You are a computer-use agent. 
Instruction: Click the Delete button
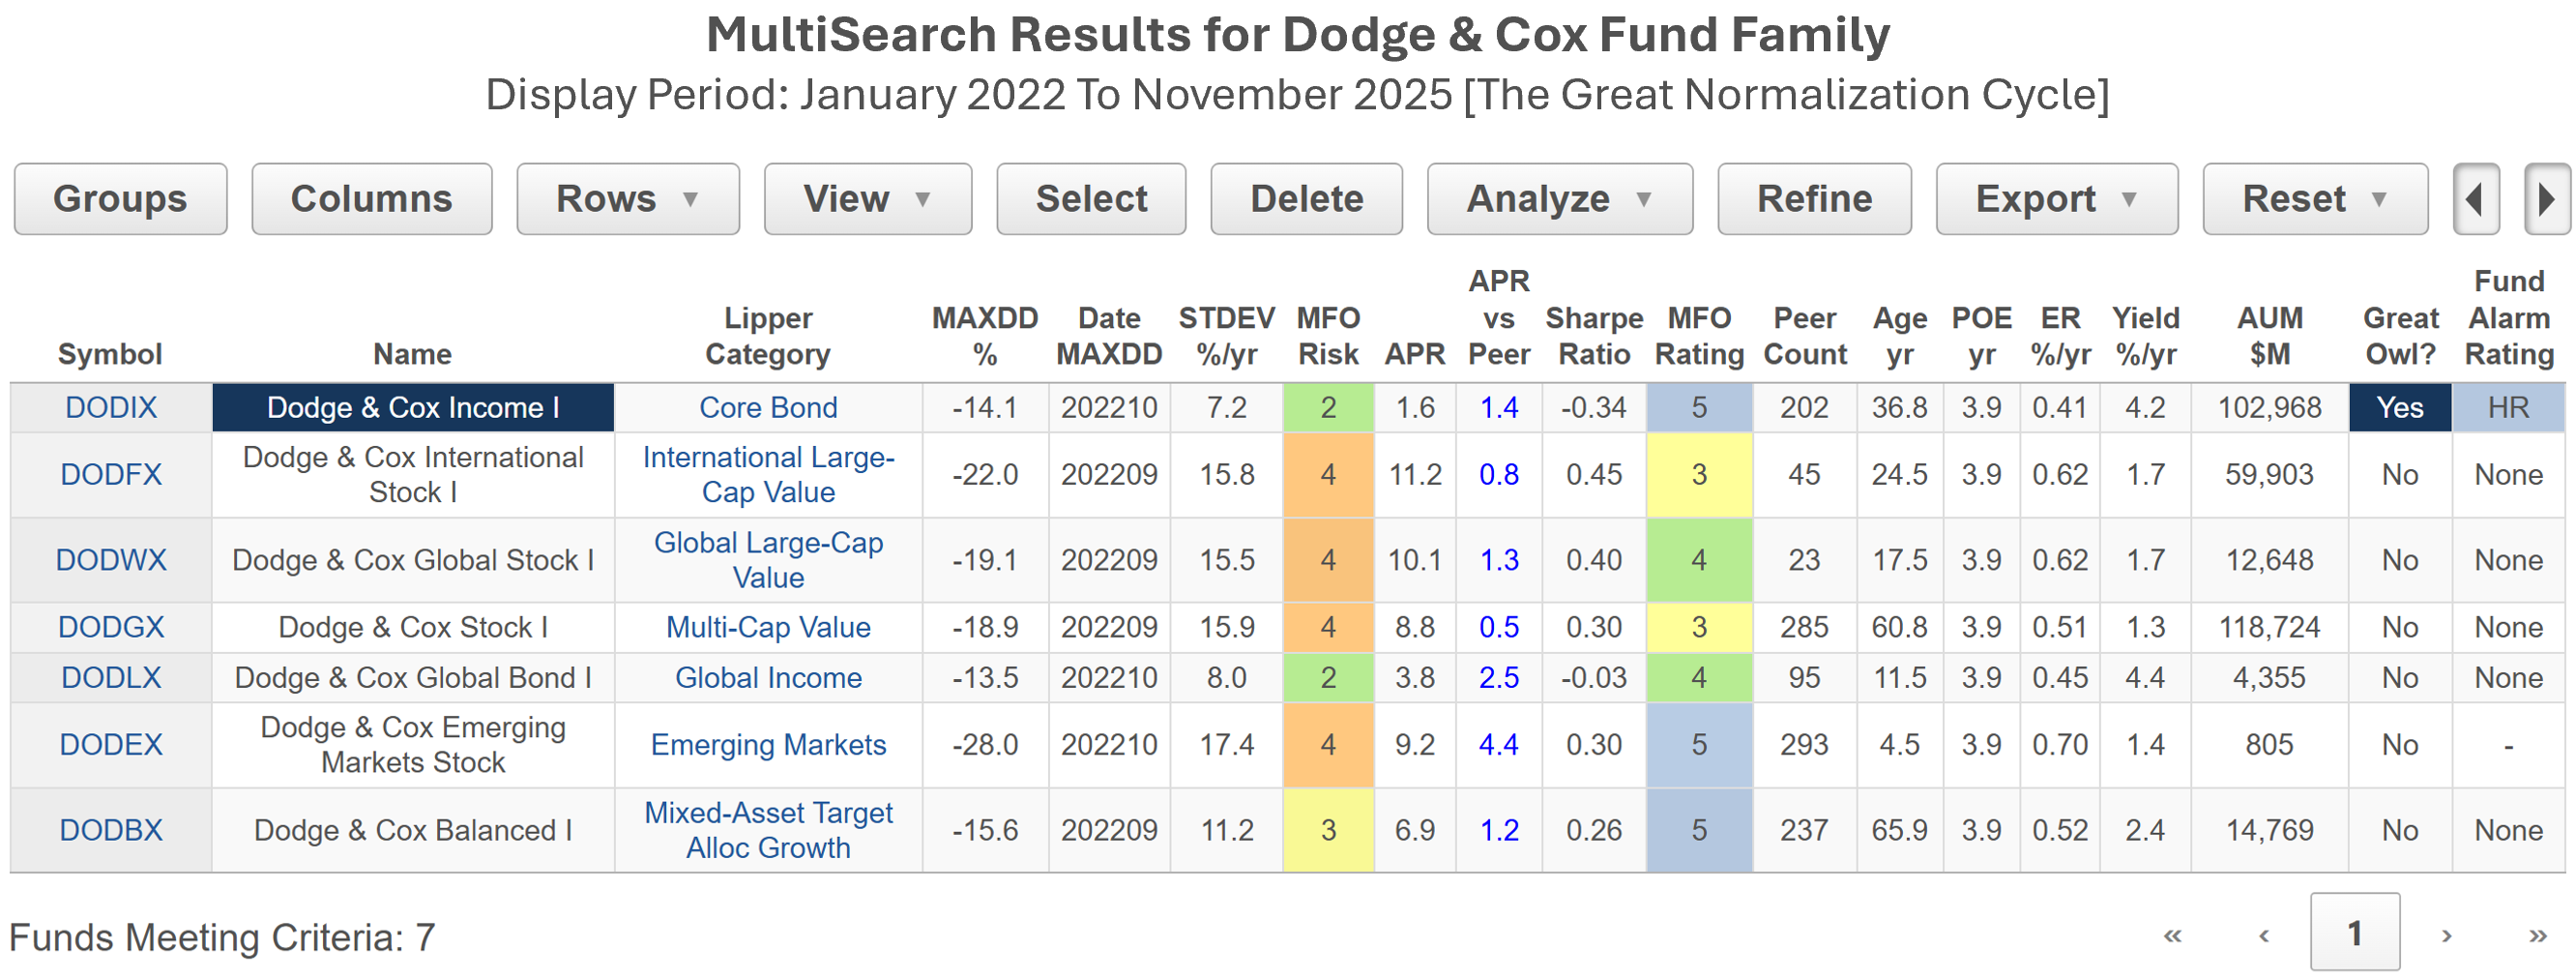1305,199
